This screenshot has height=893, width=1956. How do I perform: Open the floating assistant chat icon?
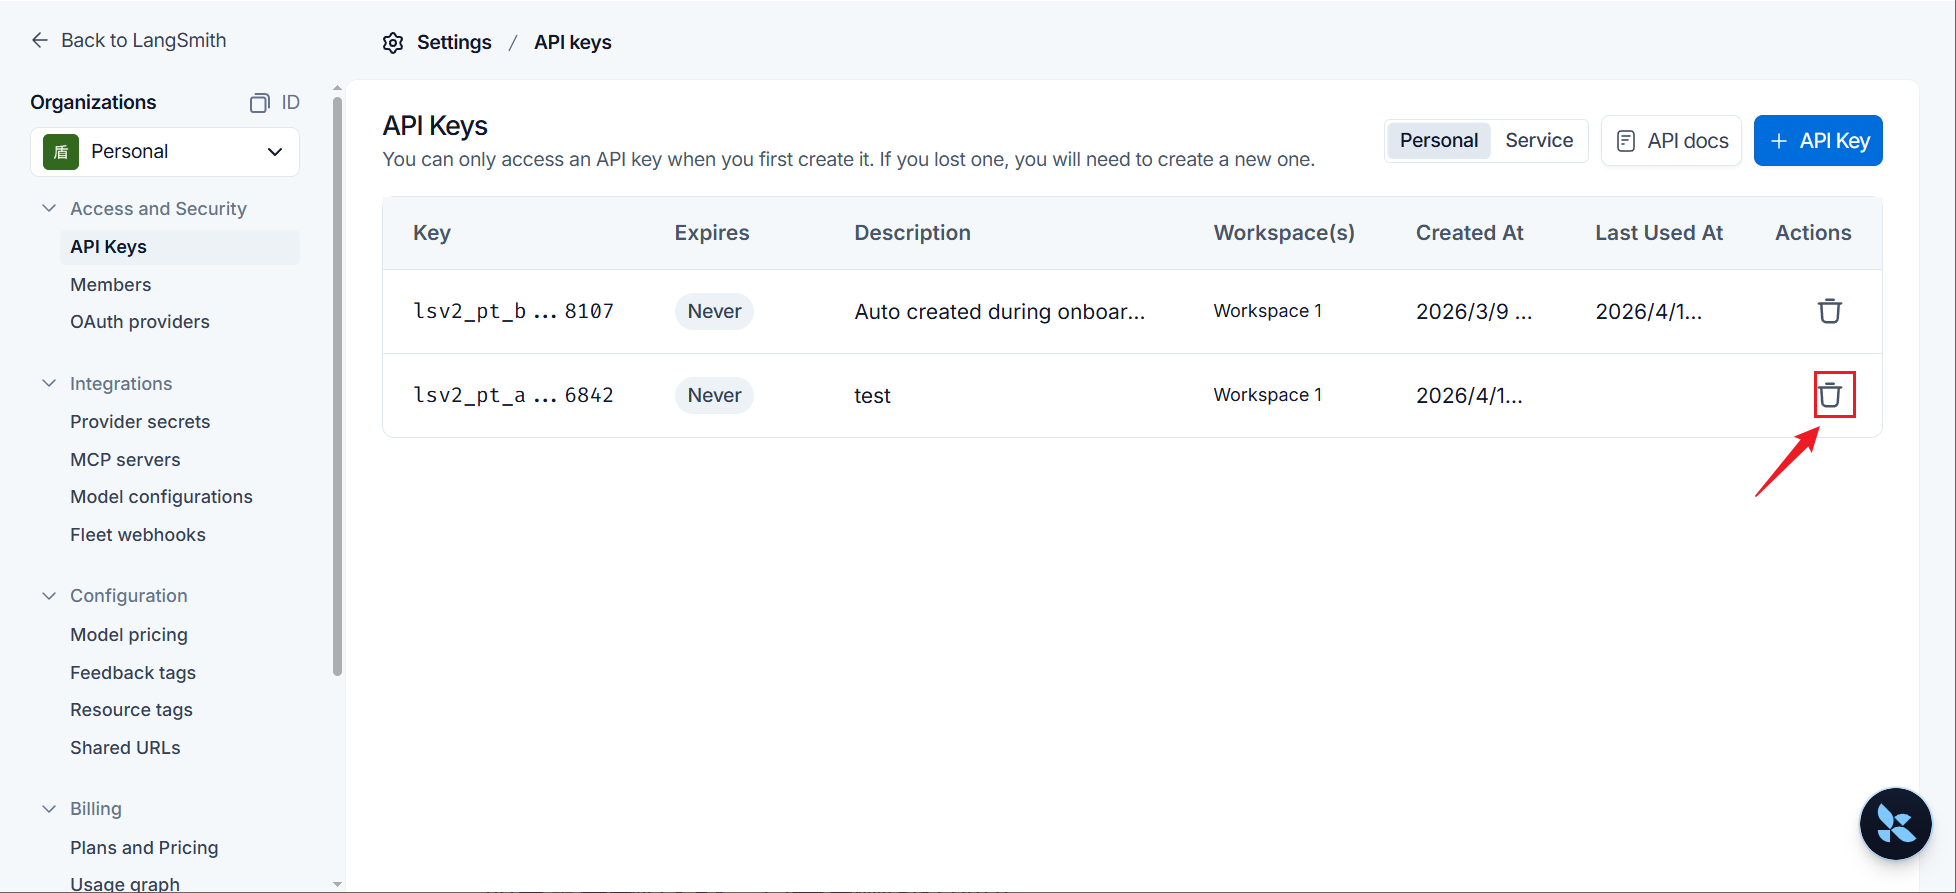coord(1895,824)
